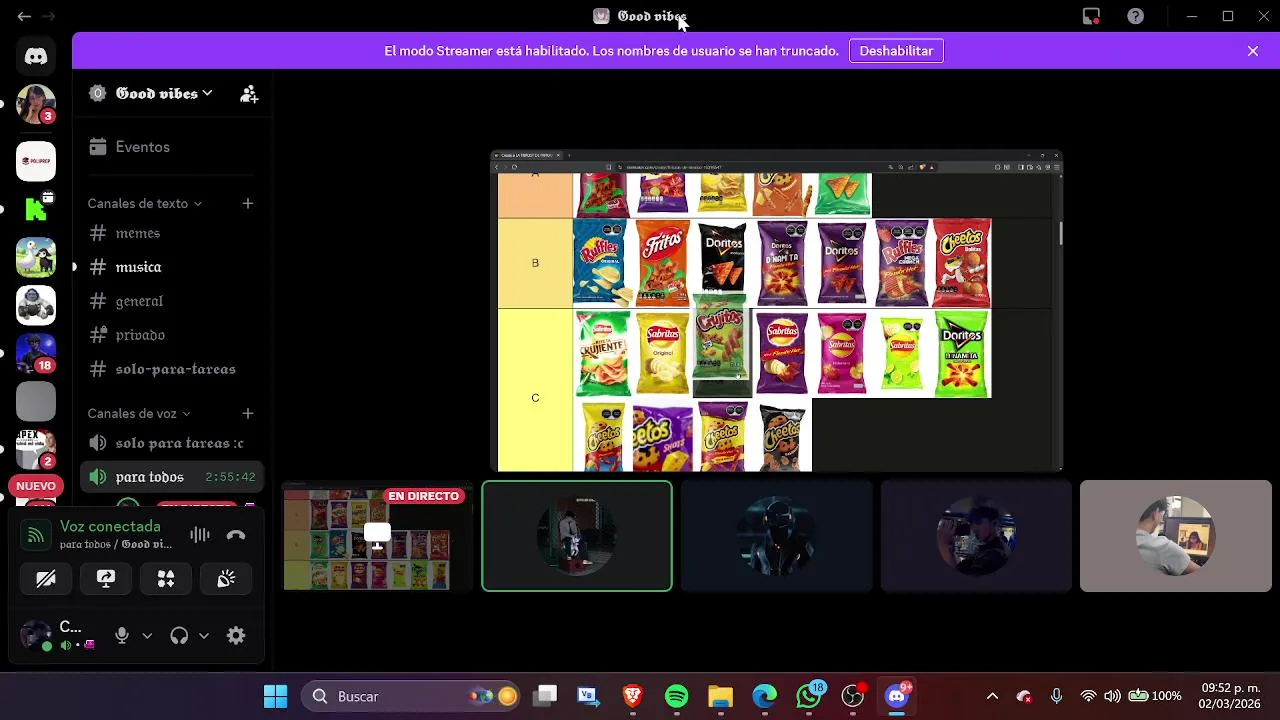Viewport: 1280px width, 720px height.
Task: Open the activities launcher button
Action: pos(166,579)
